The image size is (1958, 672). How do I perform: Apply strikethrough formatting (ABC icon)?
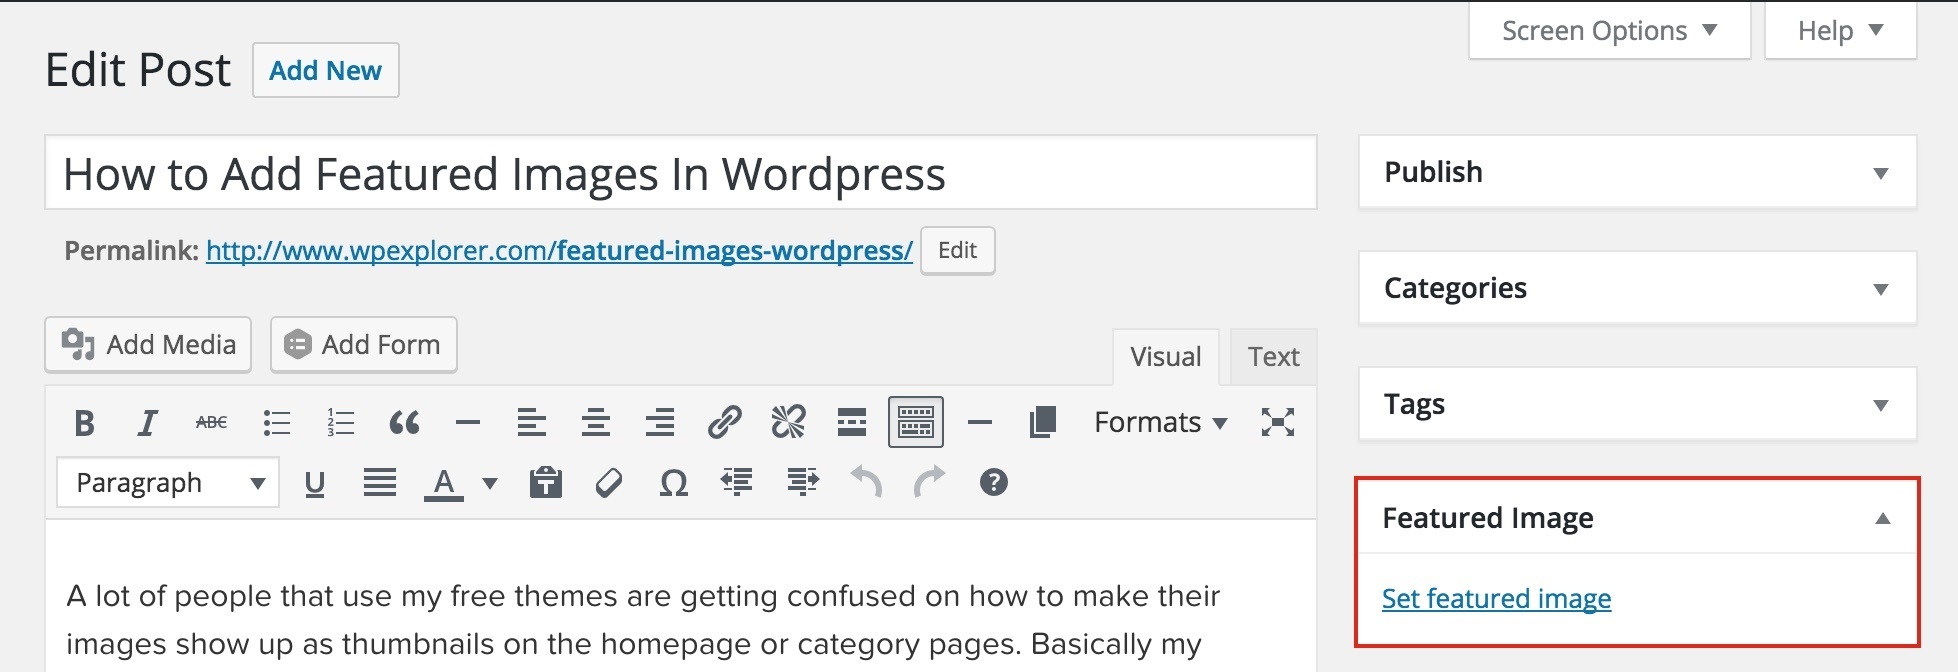211,423
